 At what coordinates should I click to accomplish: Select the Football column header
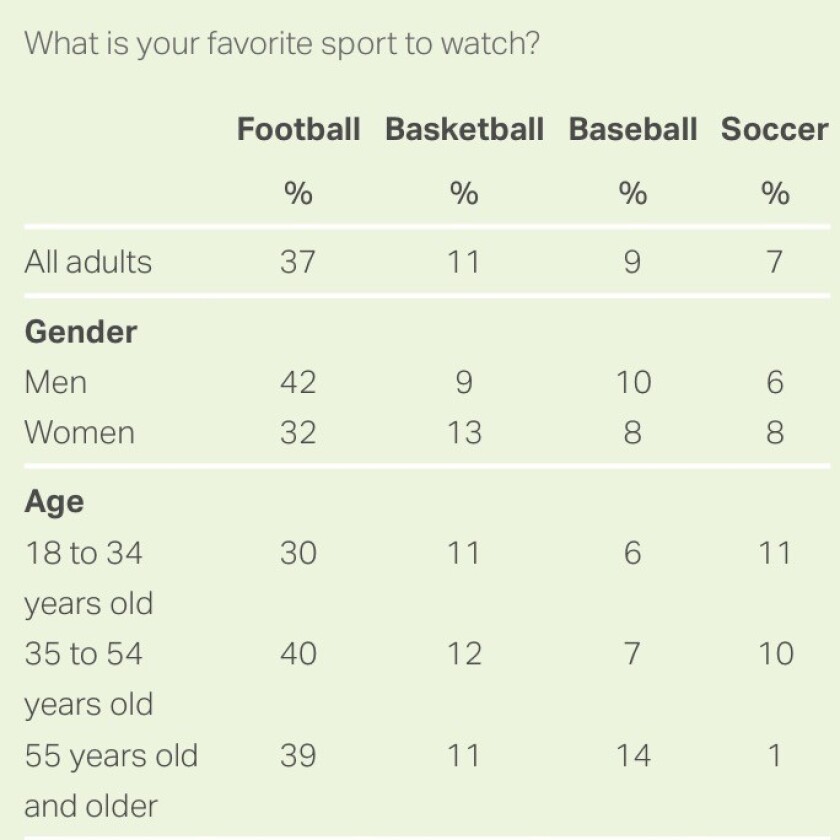298,129
